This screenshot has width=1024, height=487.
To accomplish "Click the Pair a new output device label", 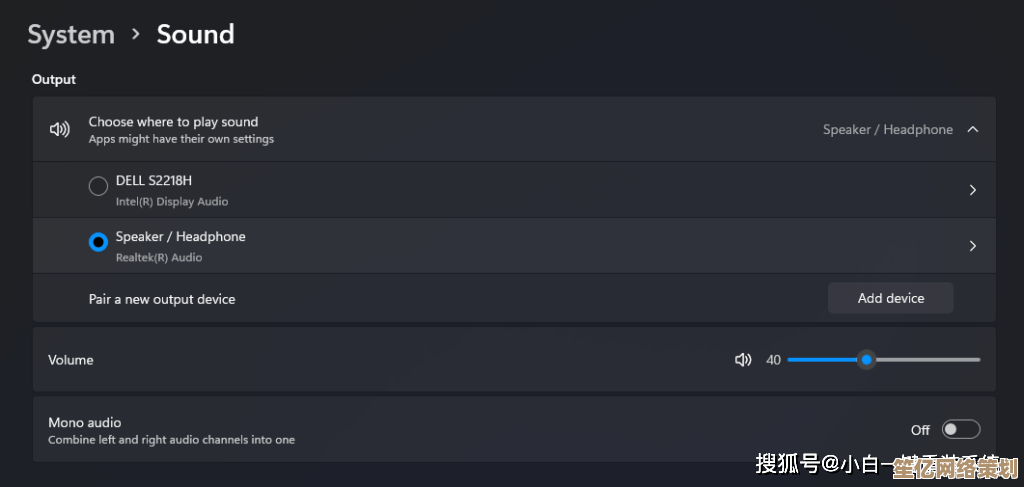I will tap(162, 299).
